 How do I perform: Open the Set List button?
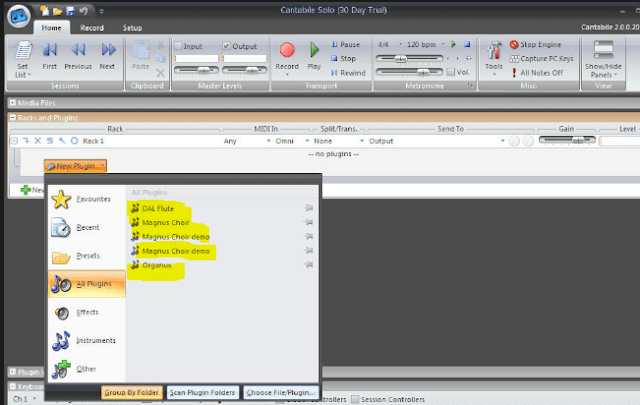point(22,60)
